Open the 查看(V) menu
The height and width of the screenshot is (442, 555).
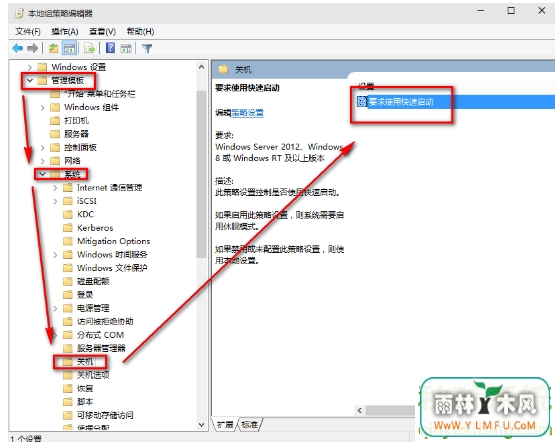point(102,31)
